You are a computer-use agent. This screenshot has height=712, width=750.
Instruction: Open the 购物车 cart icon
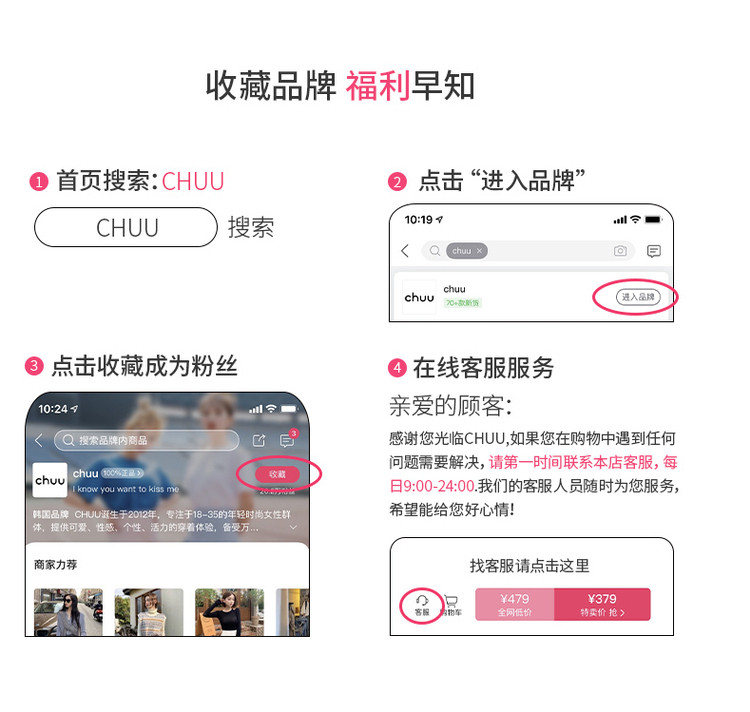point(451,605)
